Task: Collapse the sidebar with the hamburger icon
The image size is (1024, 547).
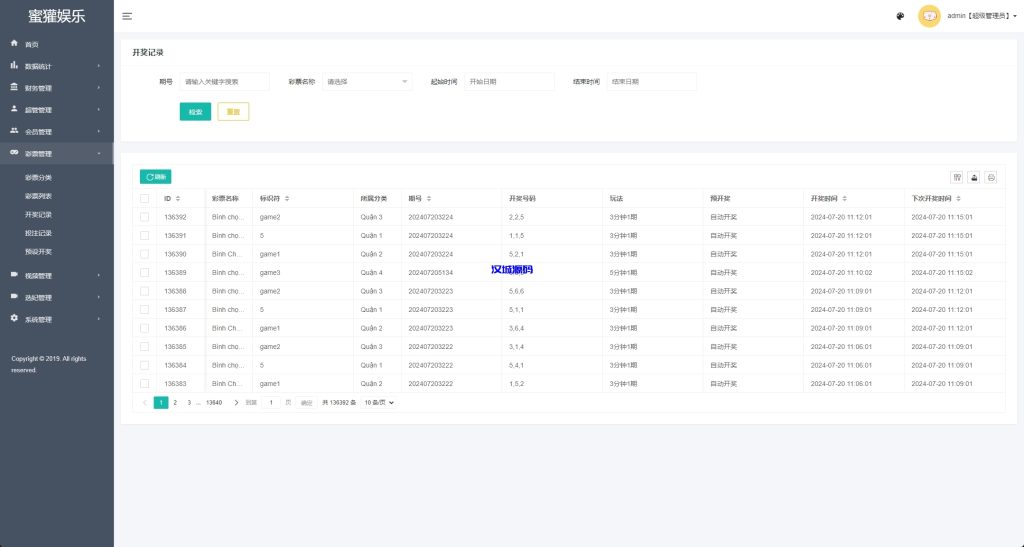Action: [x=127, y=16]
